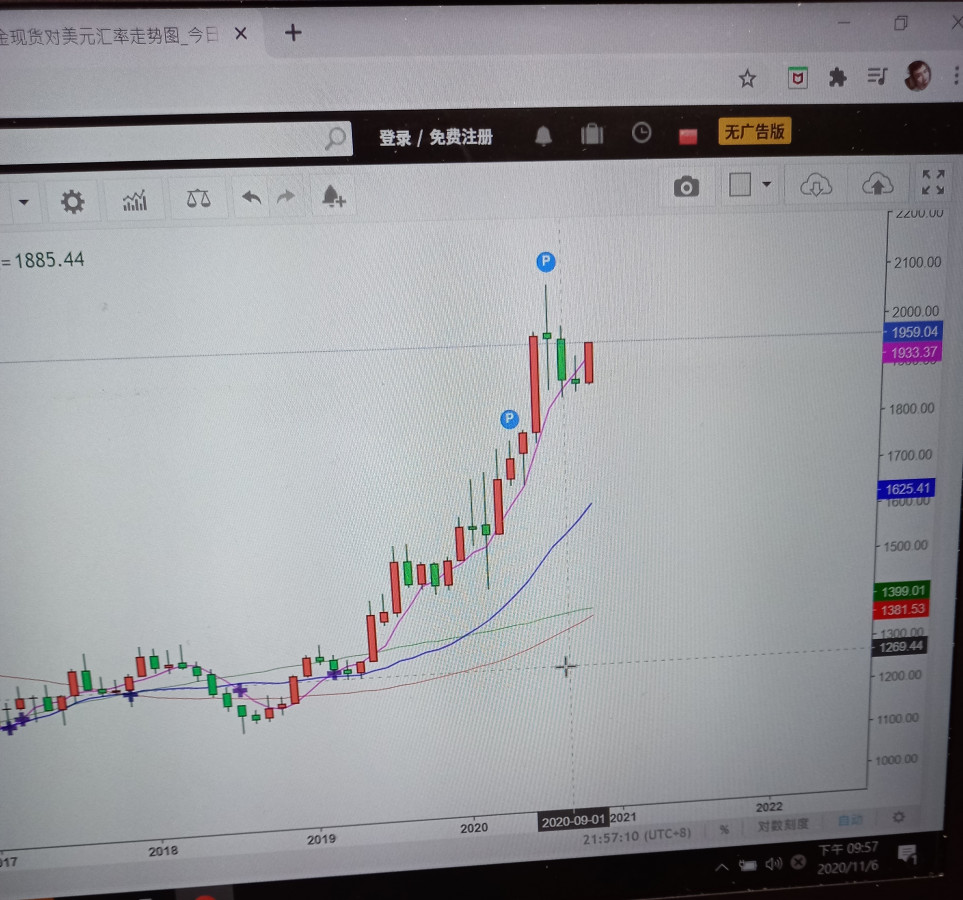Take chart snapshot with camera icon
Screen dimensions: 963x900
coord(686,186)
